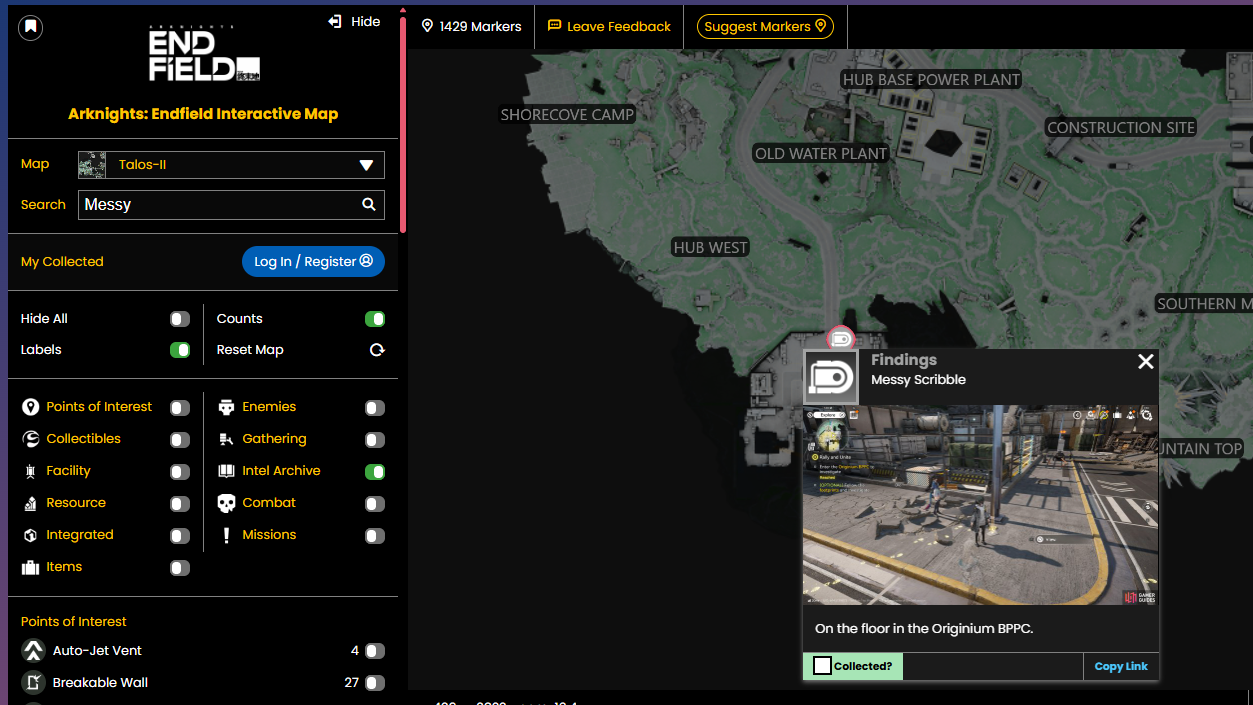The width and height of the screenshot is (1253, 705).
Task: Click the Points of Interest pin icon
Action: pyautogui.click(x=31, y=407)
